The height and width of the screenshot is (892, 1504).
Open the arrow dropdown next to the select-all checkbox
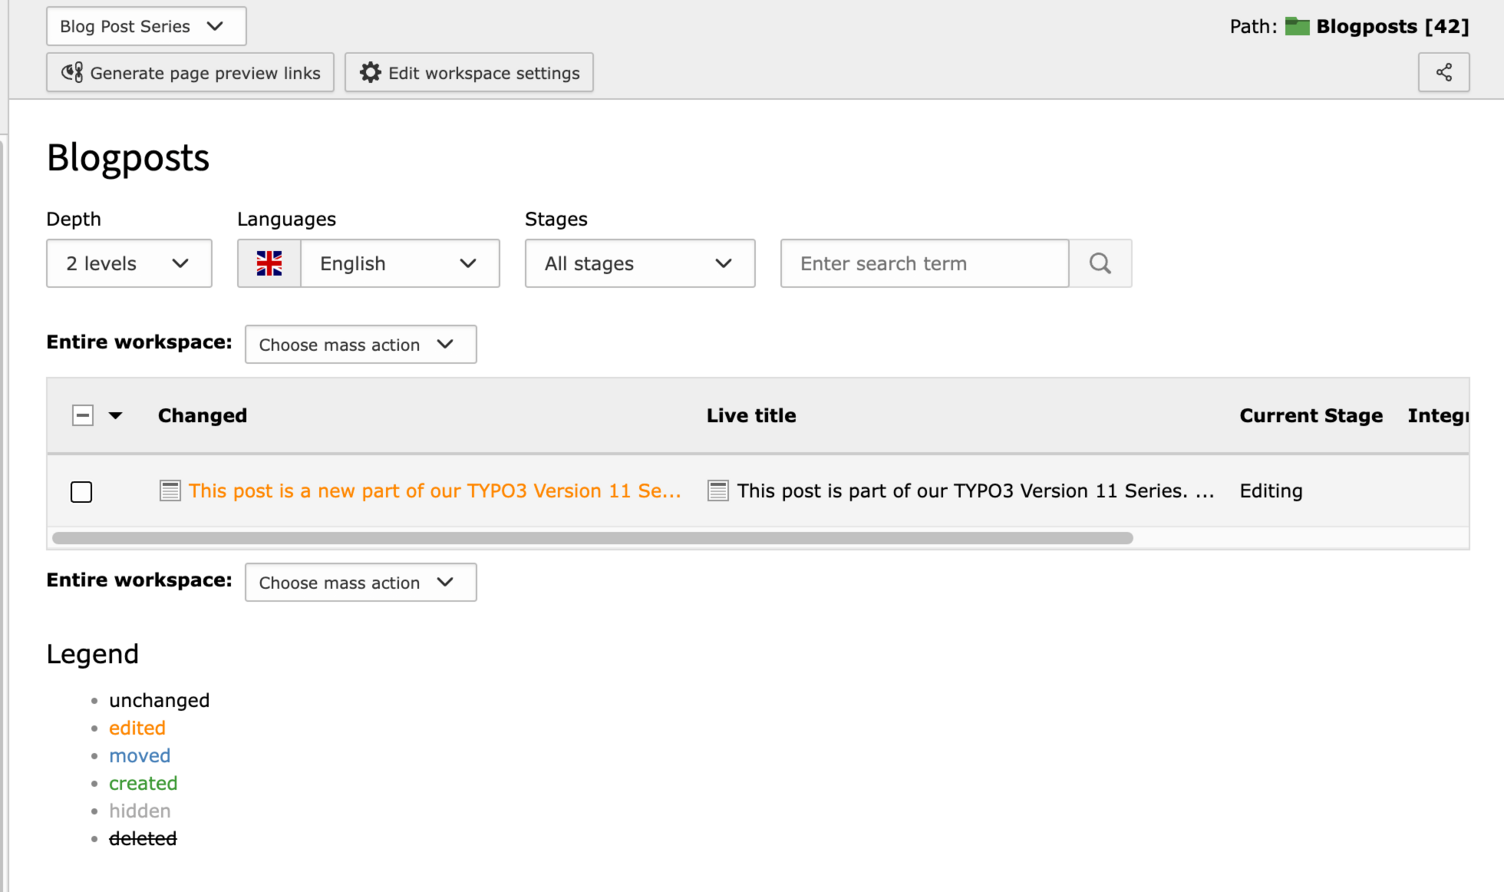click(x=115, y=415)
